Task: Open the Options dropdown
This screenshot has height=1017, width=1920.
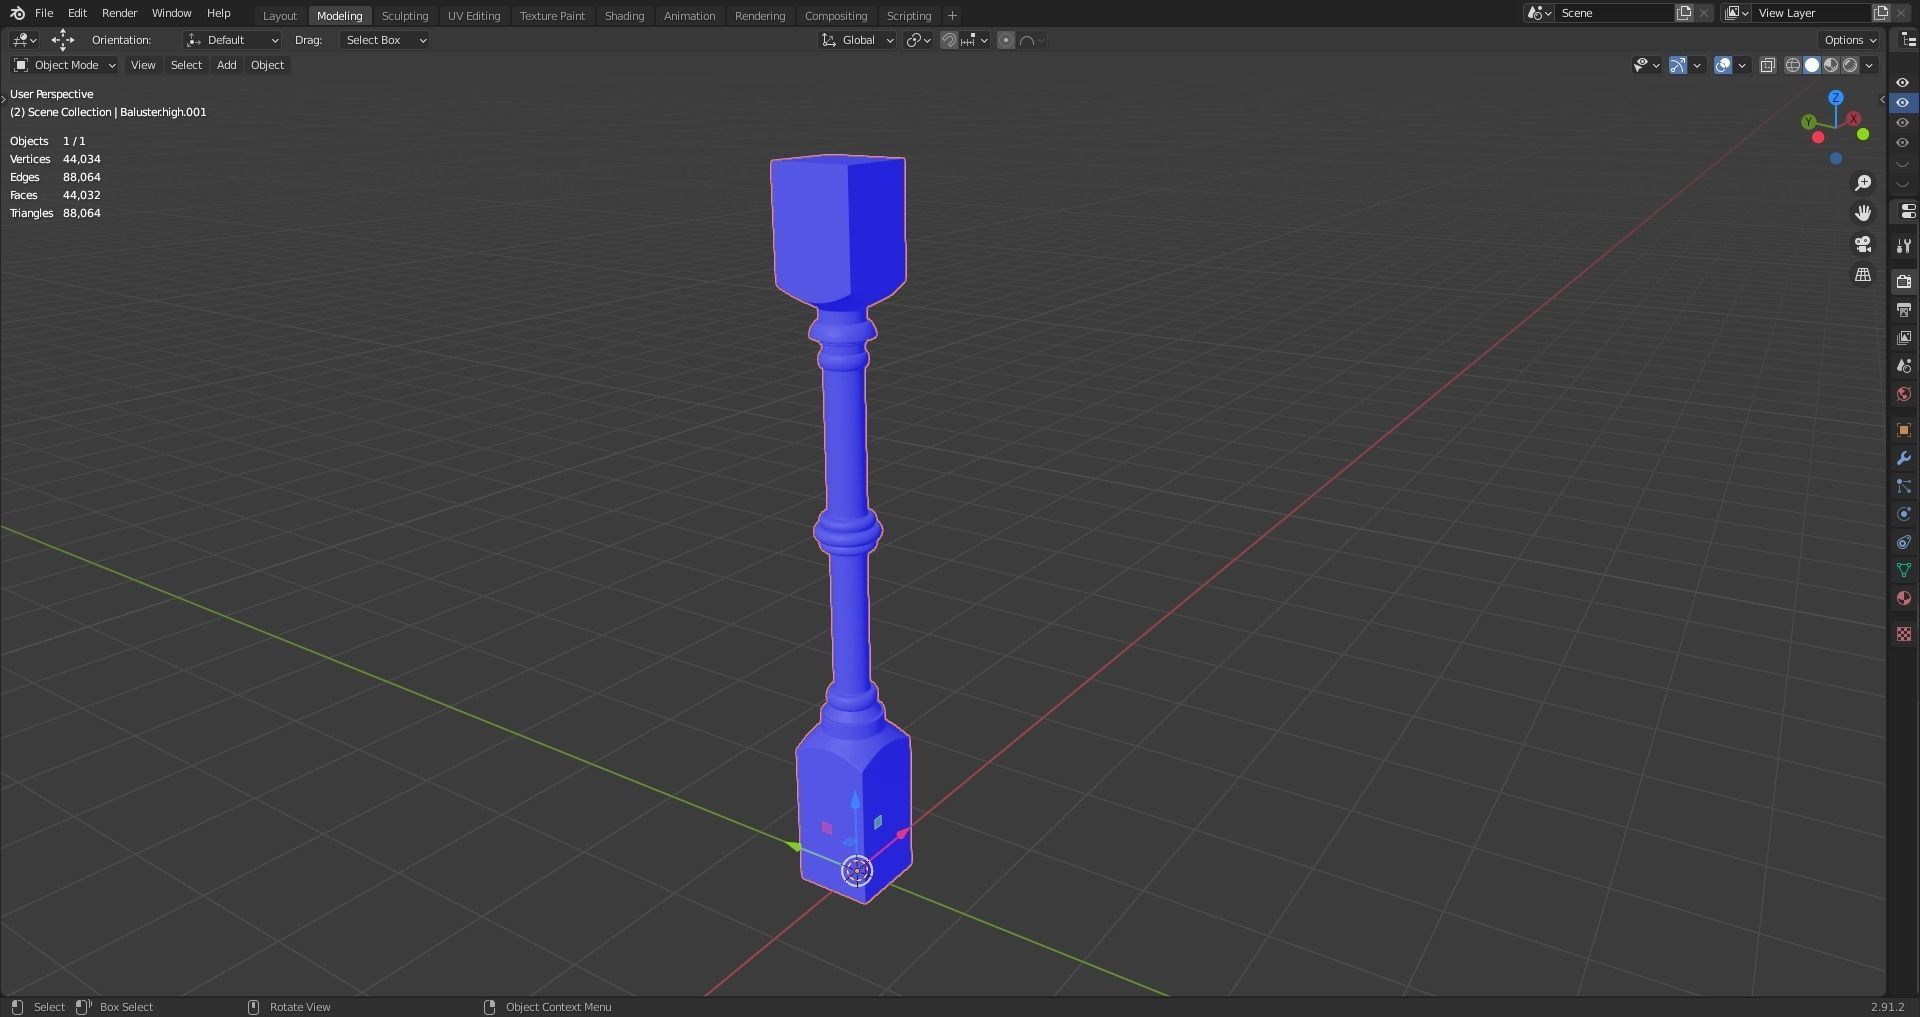Action: (x=1849, y=40)
